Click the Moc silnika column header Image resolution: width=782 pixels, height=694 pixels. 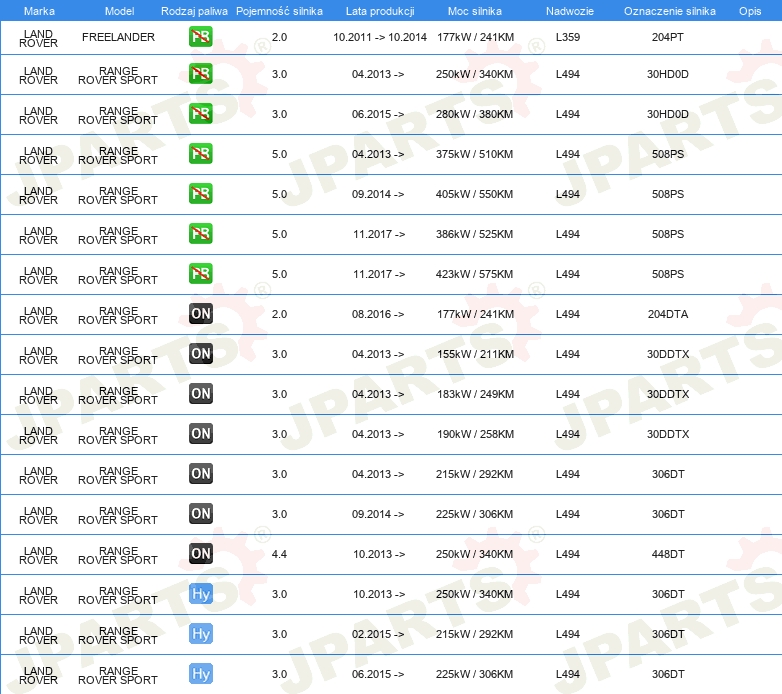pos(475,11)
